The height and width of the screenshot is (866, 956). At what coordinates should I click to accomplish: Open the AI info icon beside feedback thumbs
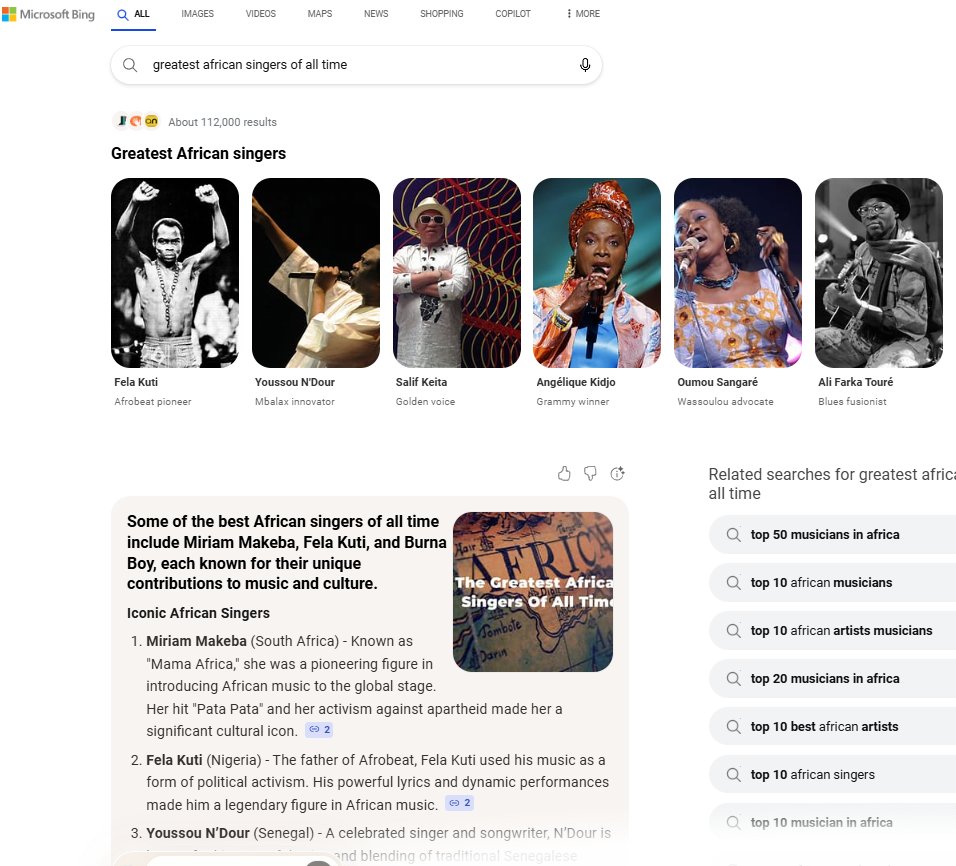pos(617,473)
